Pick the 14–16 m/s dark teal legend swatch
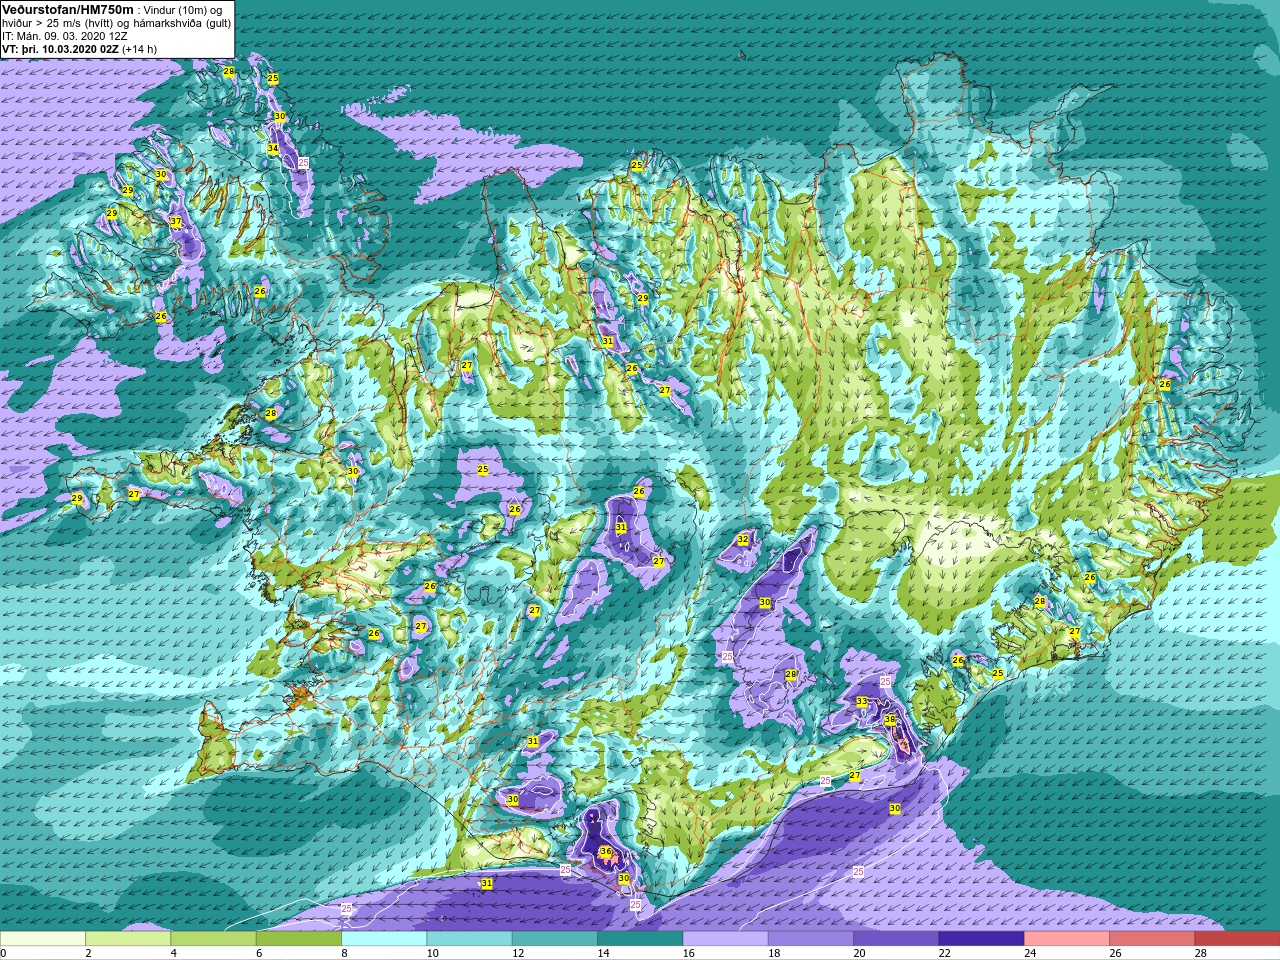 [640, 939]
